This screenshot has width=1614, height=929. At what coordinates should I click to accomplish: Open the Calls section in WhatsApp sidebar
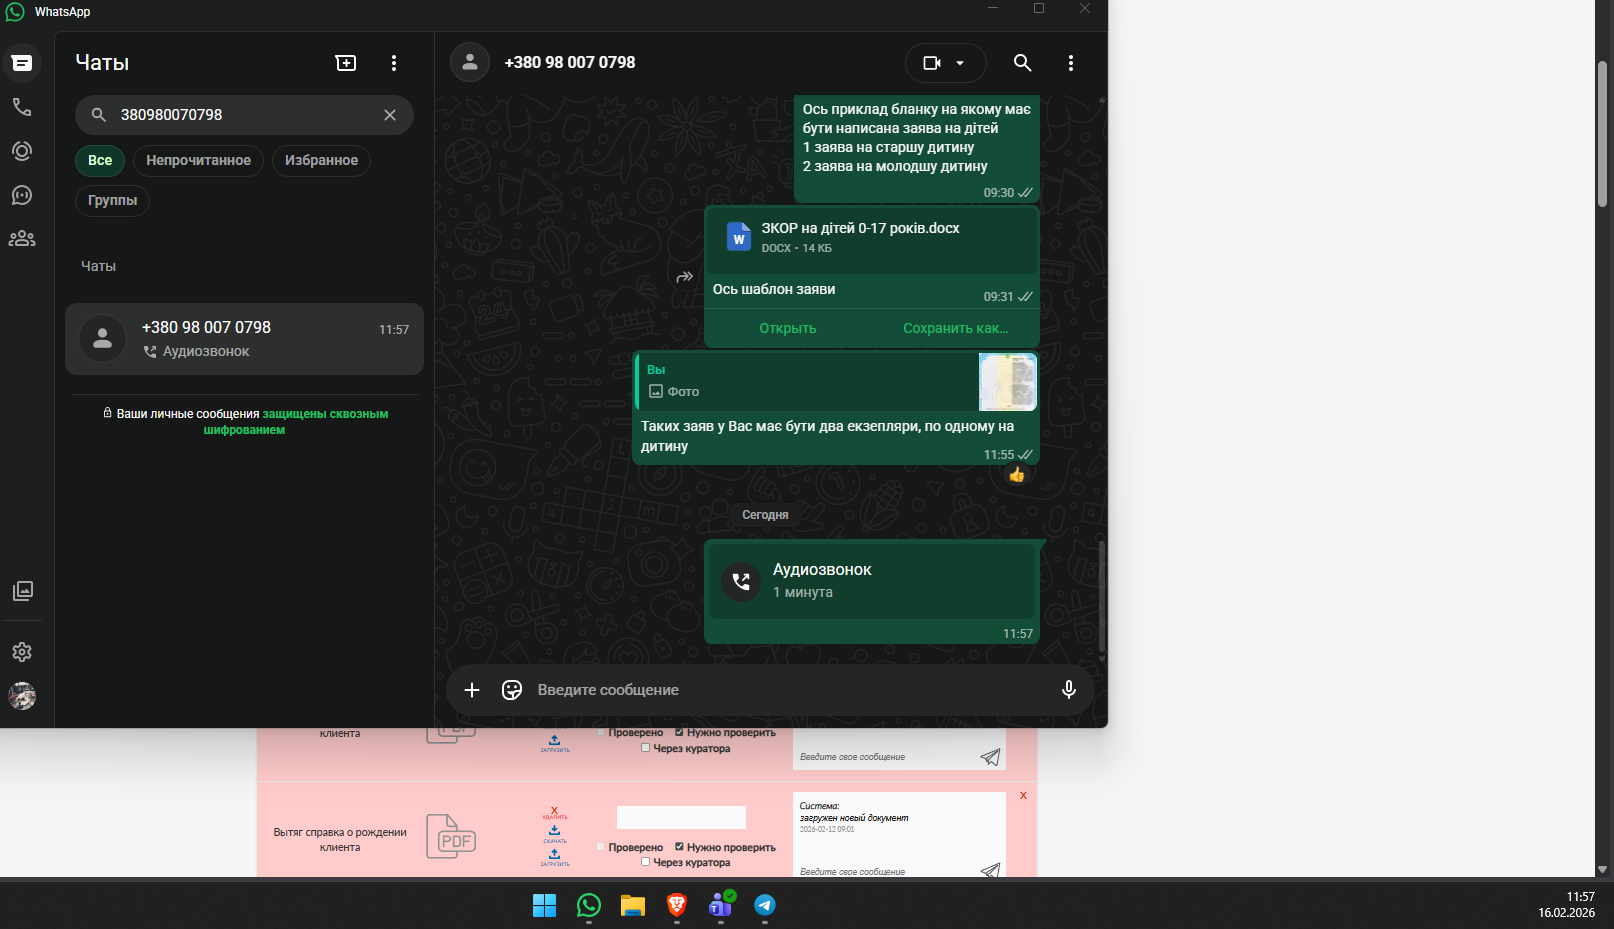coord(22,107)
